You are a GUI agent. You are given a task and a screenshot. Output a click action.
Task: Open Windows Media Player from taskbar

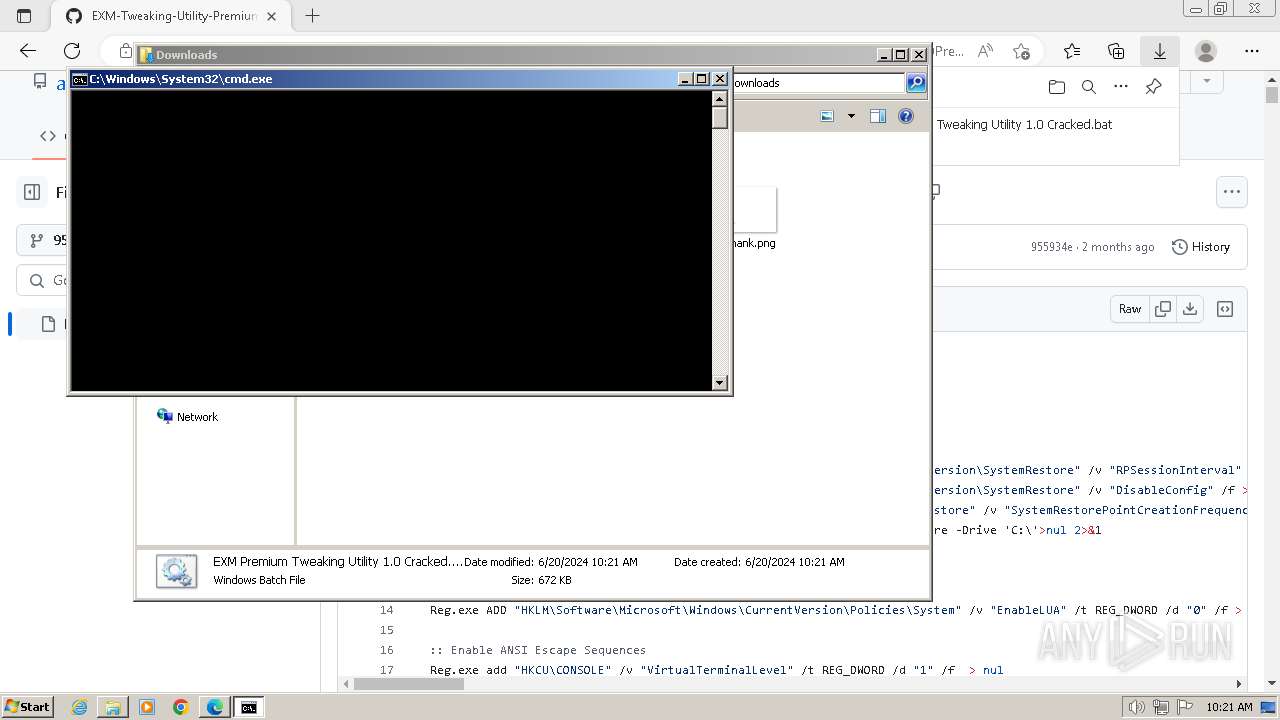[x=147, y=707]
